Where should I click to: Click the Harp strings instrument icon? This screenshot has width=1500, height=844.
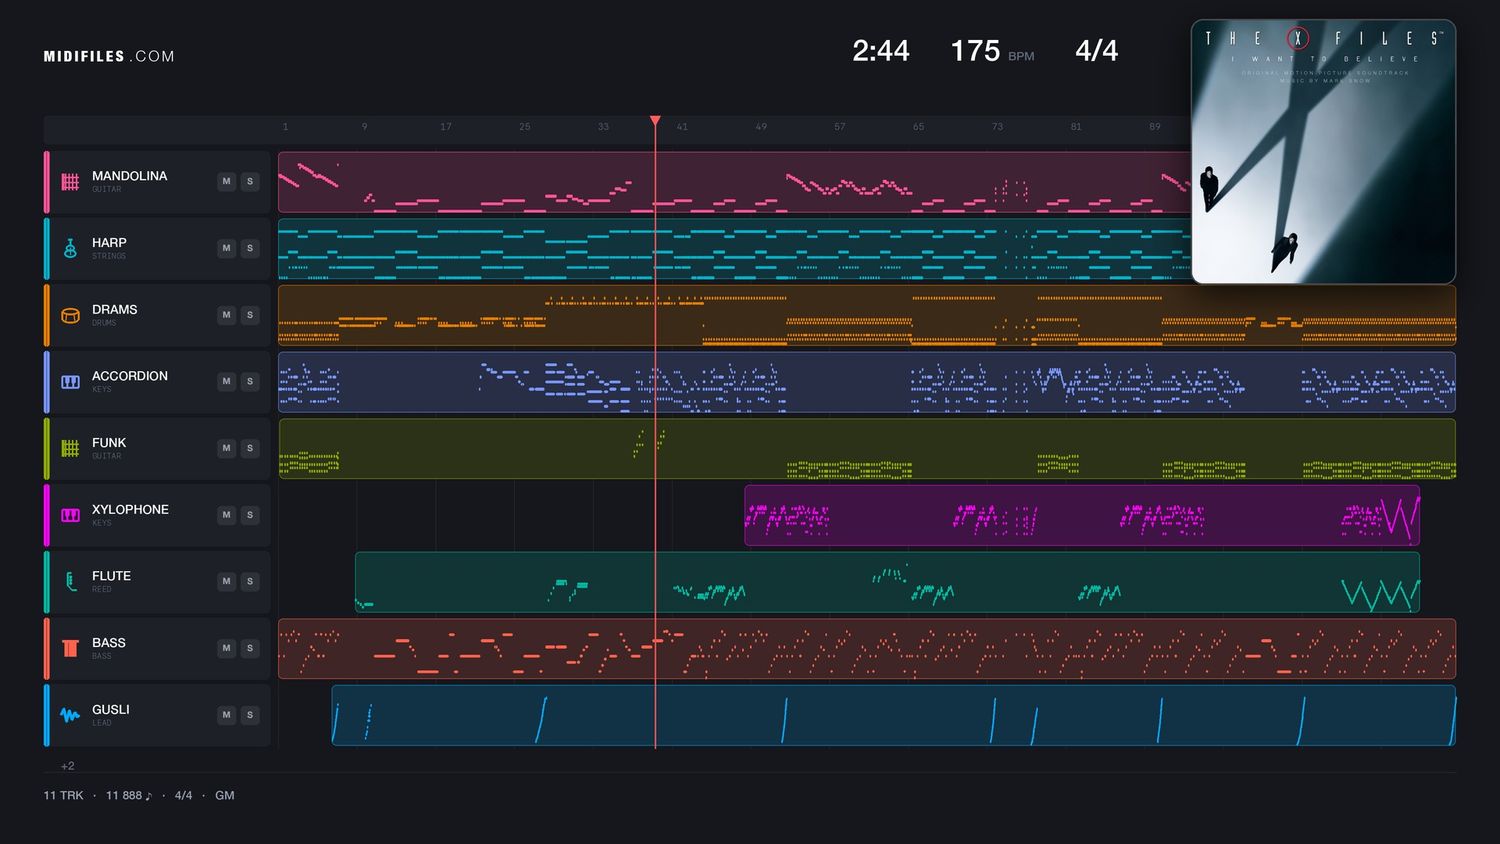70,248
